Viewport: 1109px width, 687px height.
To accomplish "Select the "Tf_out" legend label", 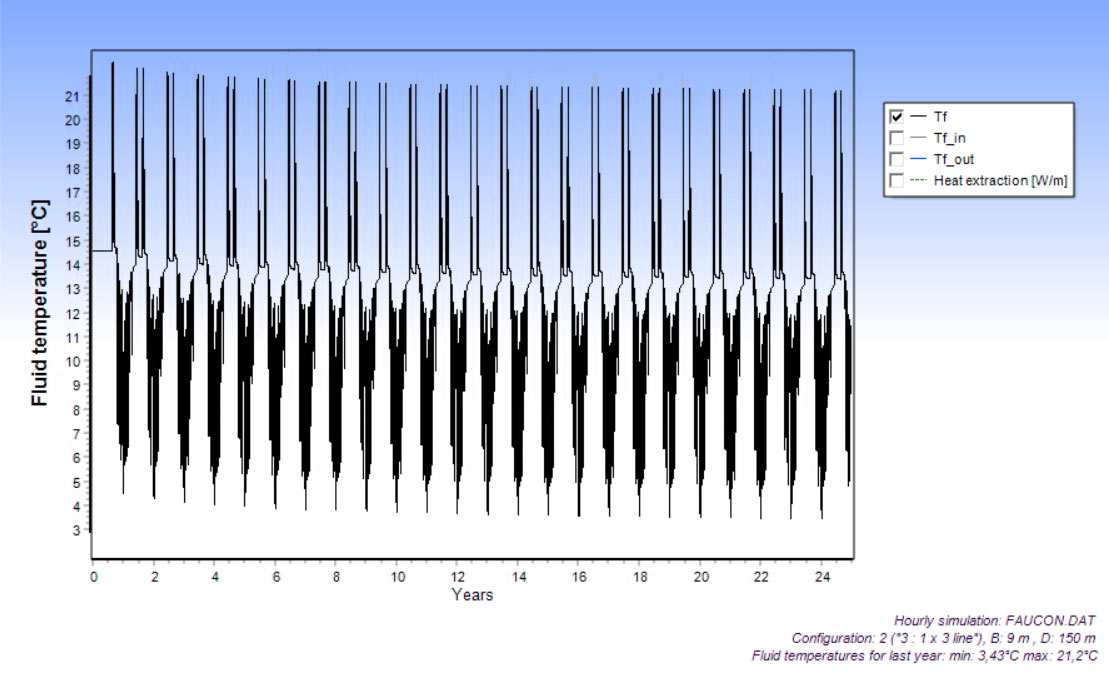I will click(x=953, y=159).
